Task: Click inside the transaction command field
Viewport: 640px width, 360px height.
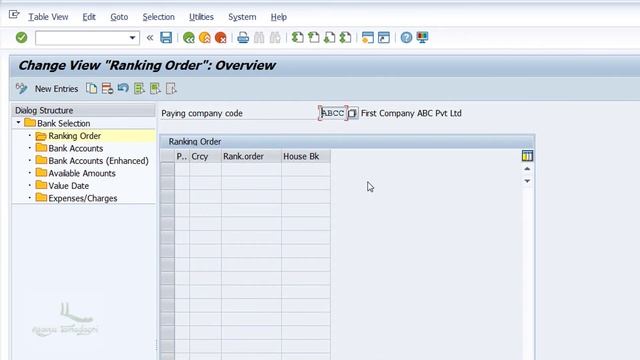Action: click(82, 38)
